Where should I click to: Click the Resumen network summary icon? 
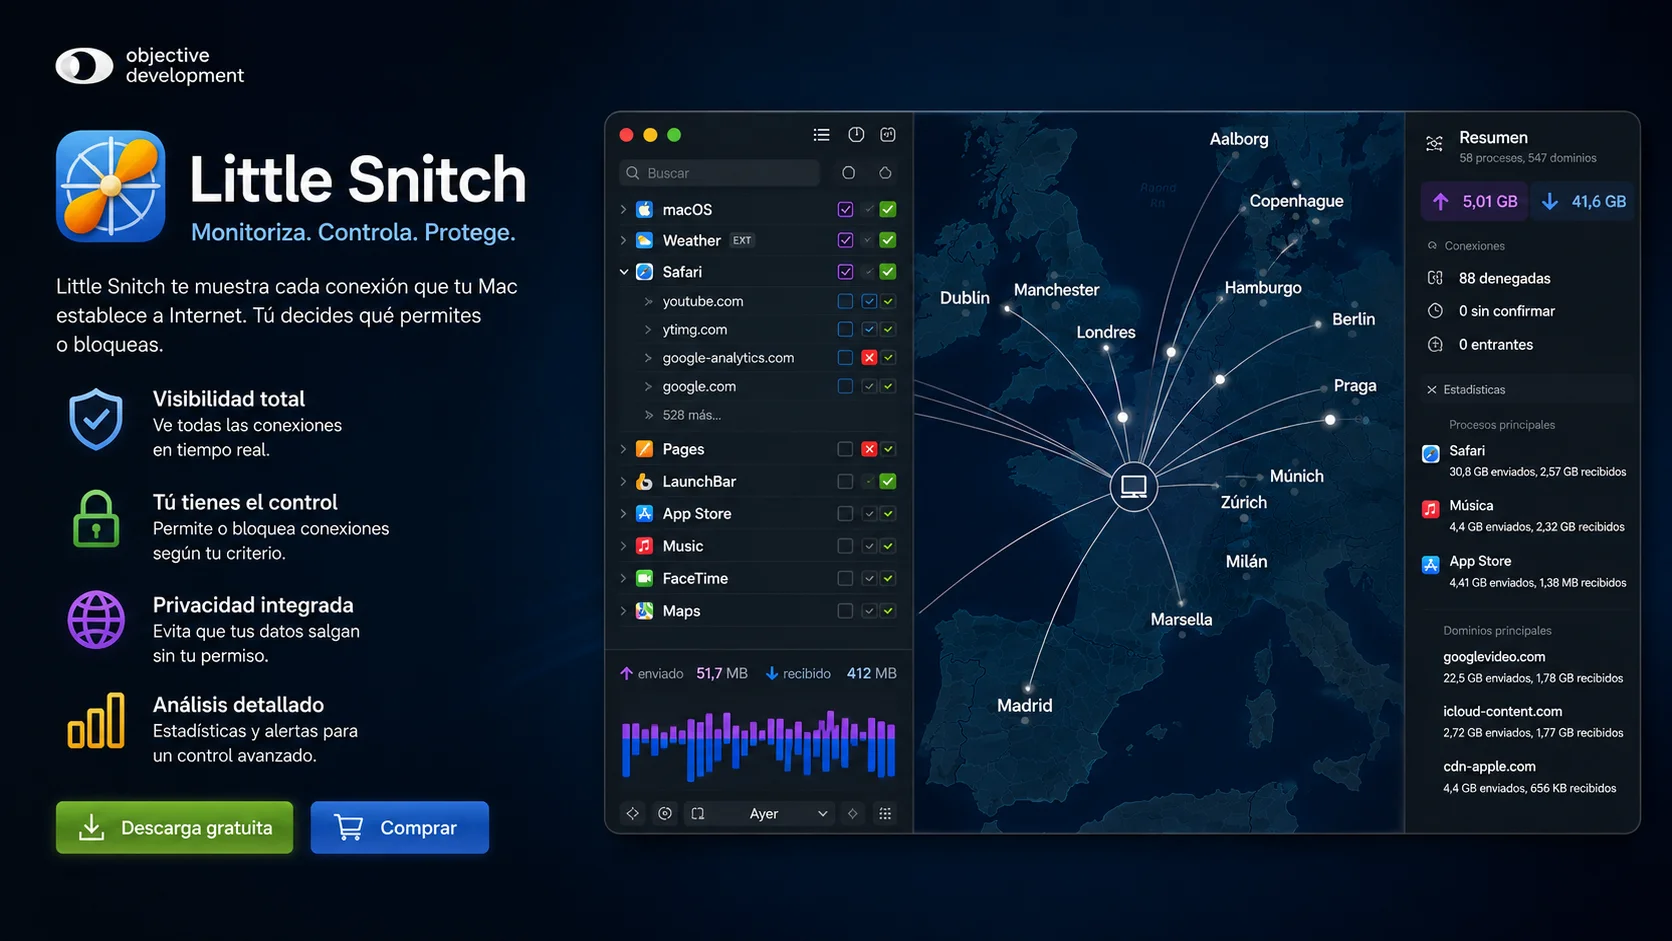tap(1434, 144)
